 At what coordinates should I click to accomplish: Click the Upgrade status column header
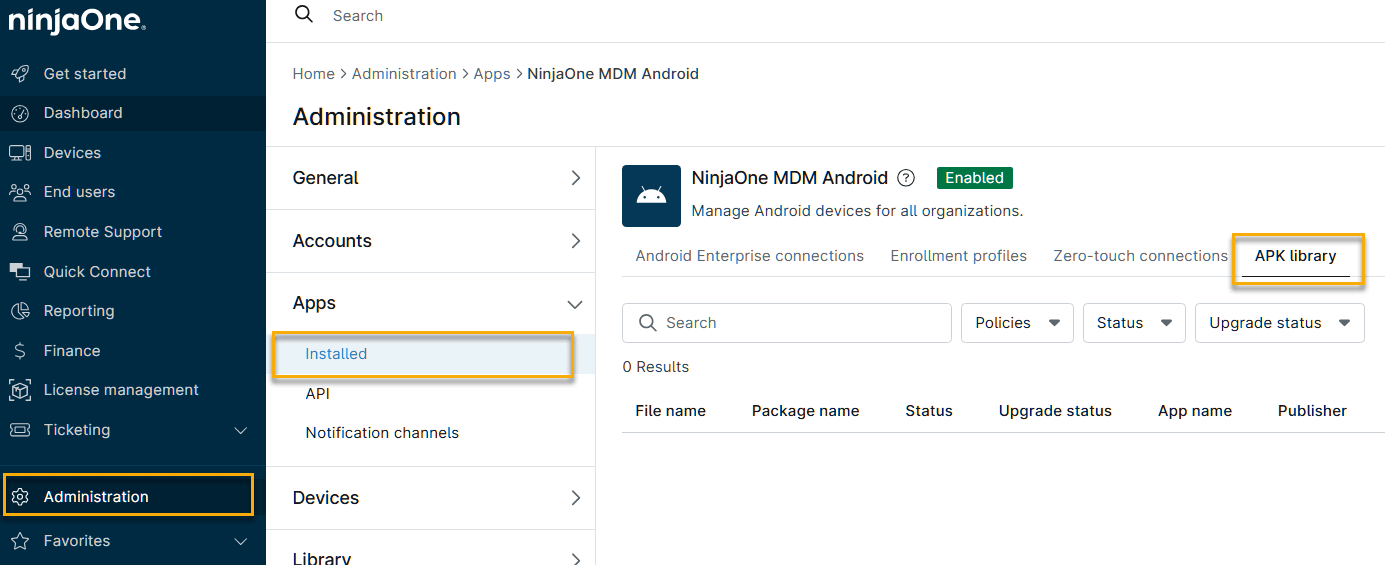point(1055,411)
